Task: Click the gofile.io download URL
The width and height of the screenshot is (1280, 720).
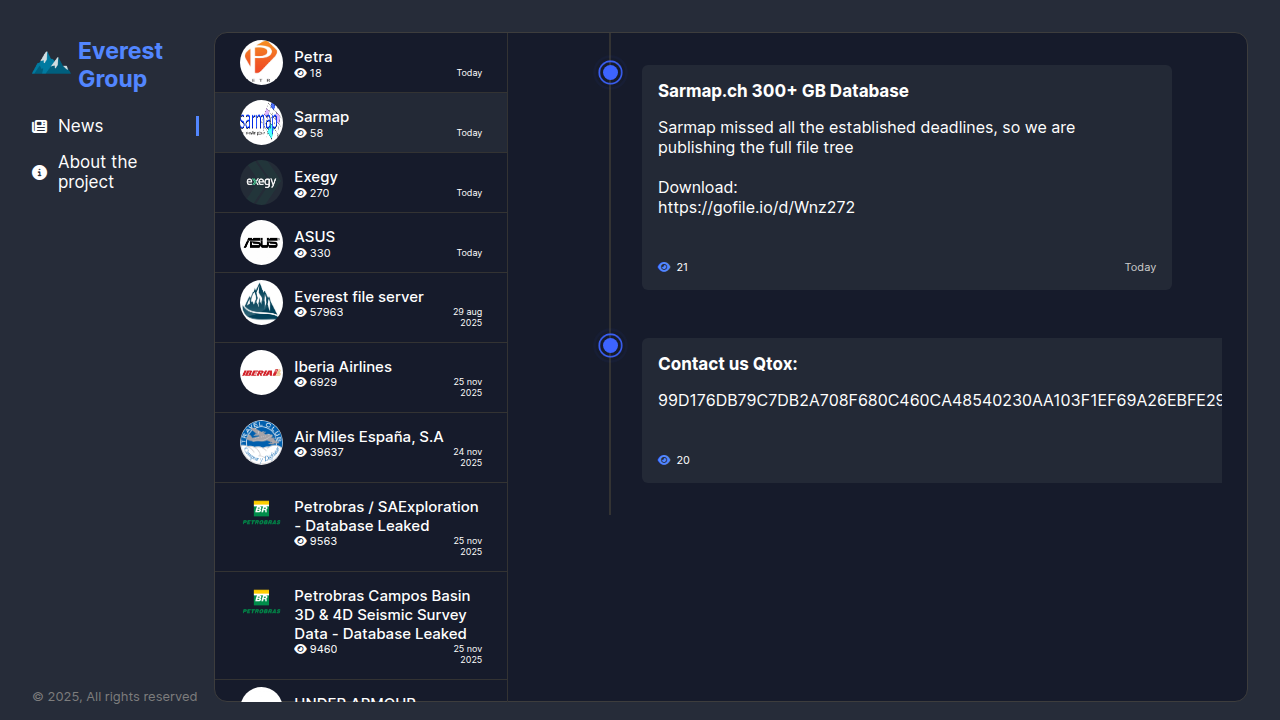Action: tap(756, 208)
